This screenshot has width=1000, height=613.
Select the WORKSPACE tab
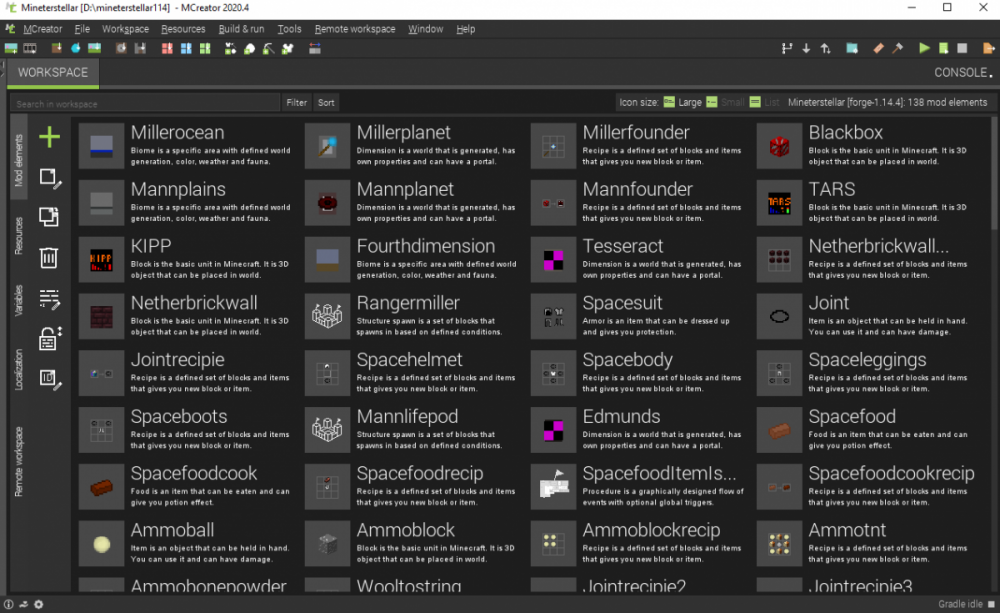coord(53,73)
